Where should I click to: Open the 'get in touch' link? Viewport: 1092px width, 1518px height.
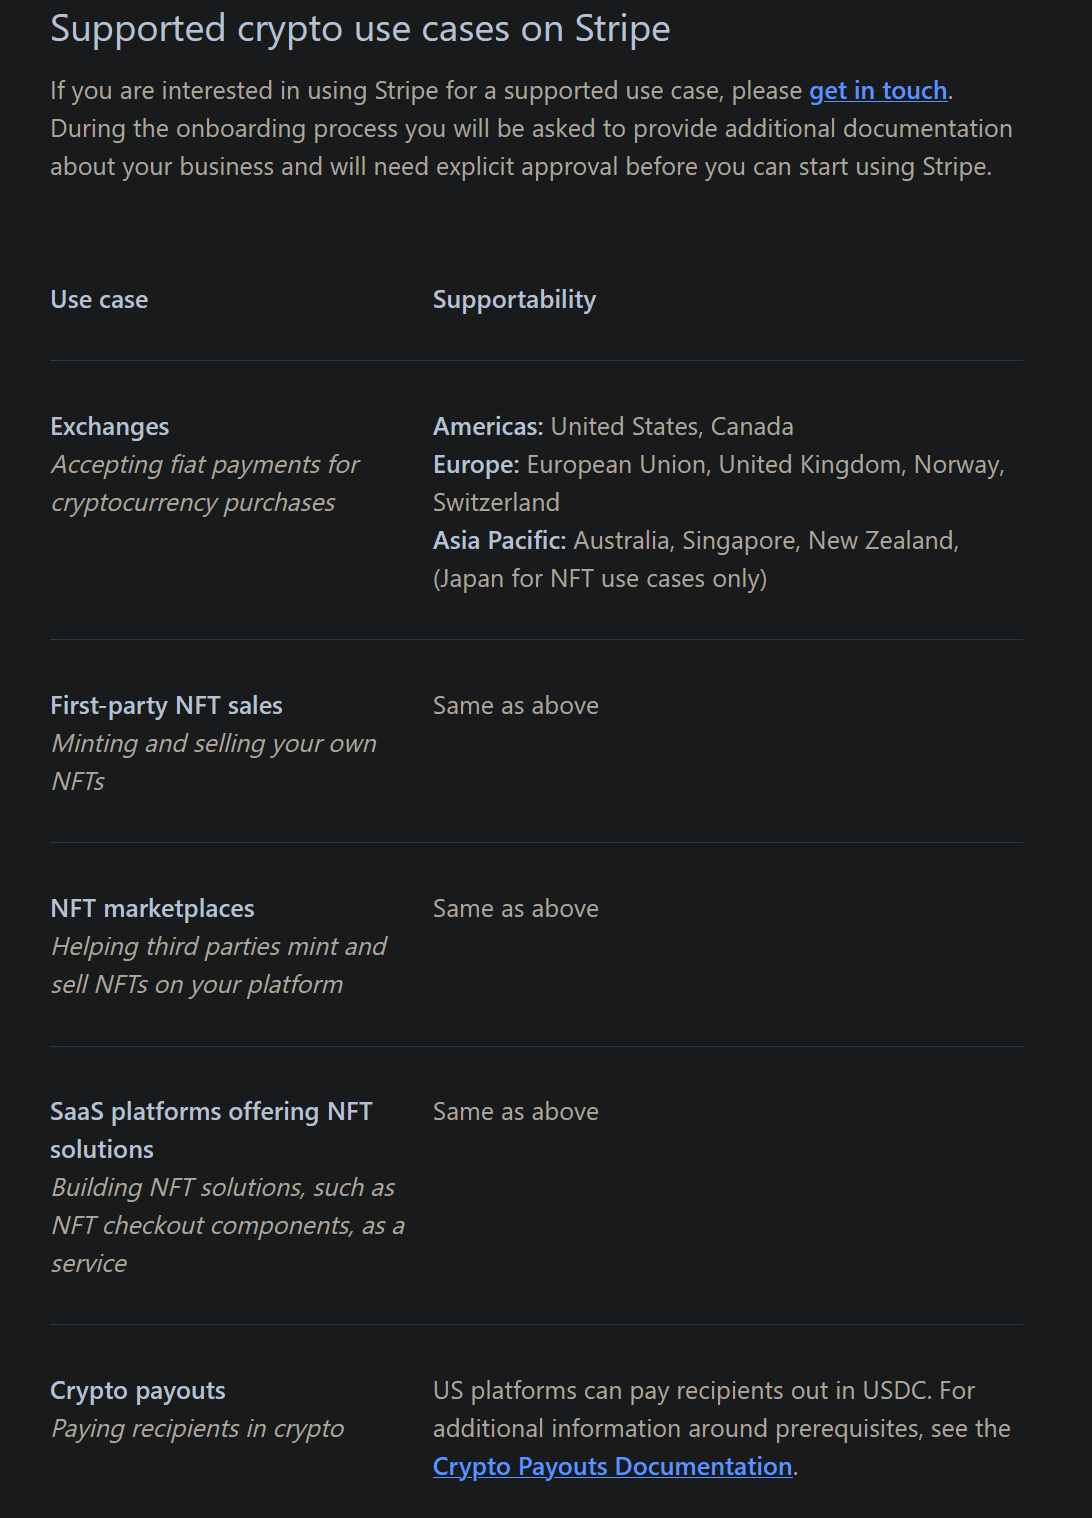coord(878,91)
